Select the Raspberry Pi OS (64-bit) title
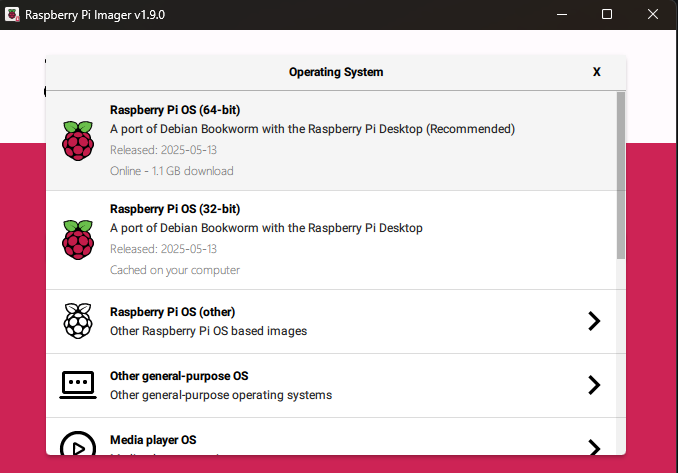The width and height of the screenshot is (678, 473). [175, 110]
